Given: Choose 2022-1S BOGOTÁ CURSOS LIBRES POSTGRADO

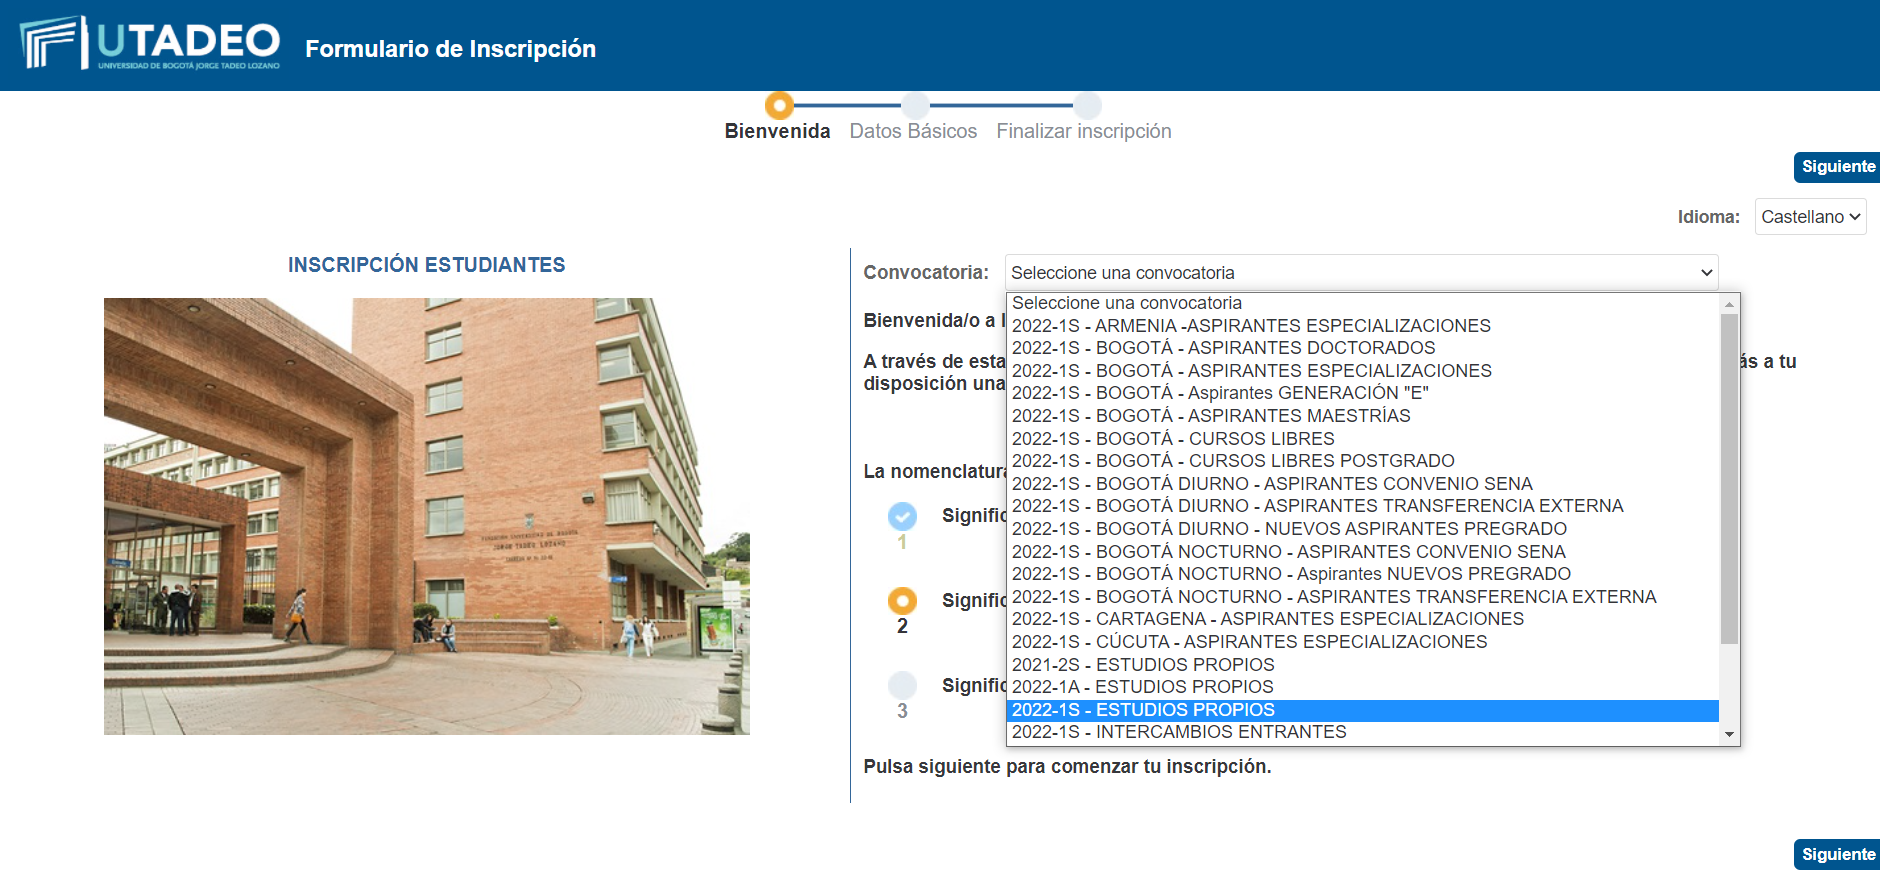Looking at the screenshot, I should (1233, 461).
